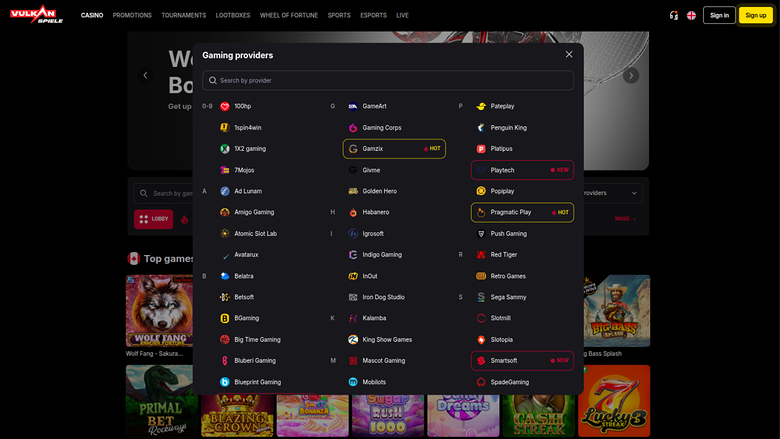Choose the Gamzix hot provider
Viewport: 780px width, 439px height.
pyautogui.click(x=394, y=149)
